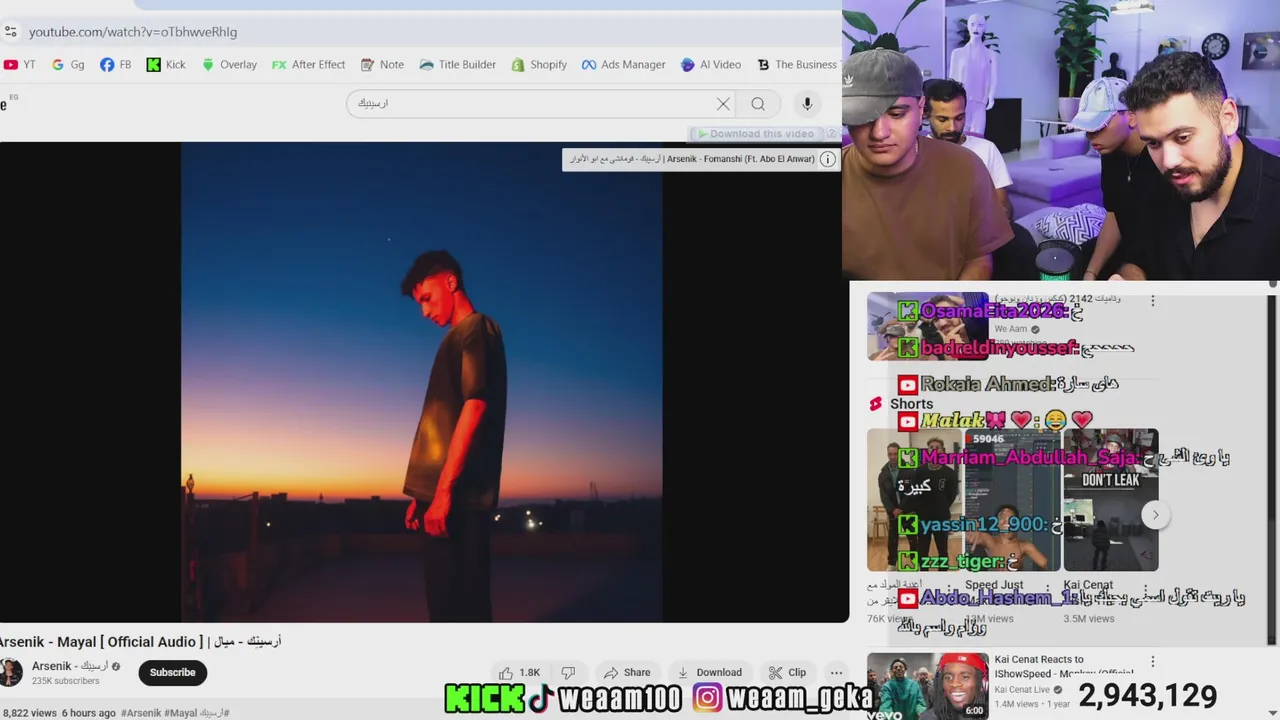Open the AI Video bookmark

point(711,65)
